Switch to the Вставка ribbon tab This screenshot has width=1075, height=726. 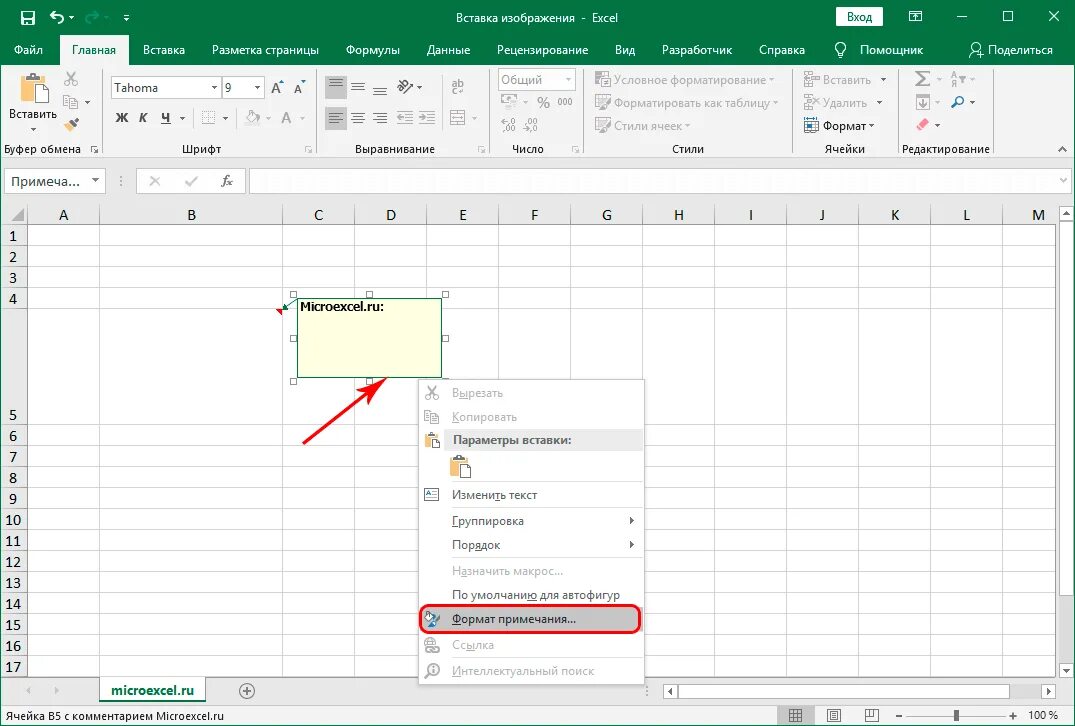tap(164, 50)
